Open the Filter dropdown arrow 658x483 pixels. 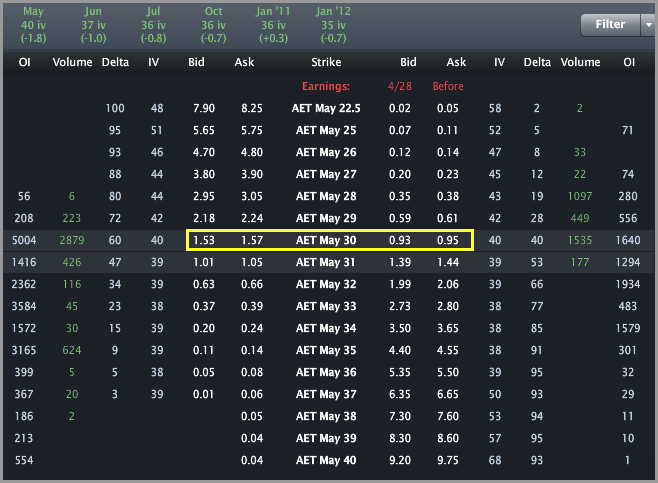click(x=649, y=25)
